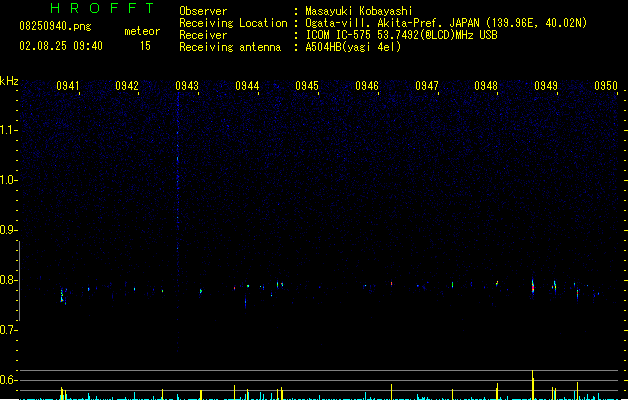Click the Observer field label
629x400 pixels.
tap(203, 11)
